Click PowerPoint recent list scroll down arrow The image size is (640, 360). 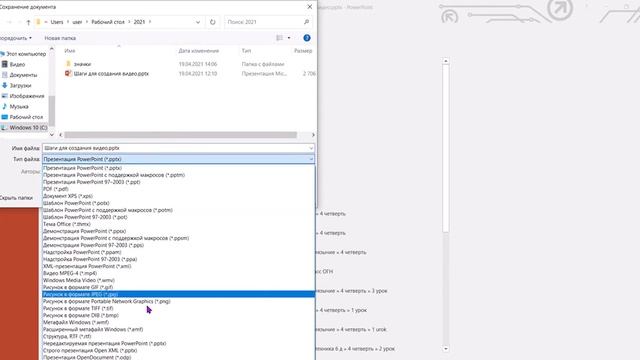click(x=446, y=349)
